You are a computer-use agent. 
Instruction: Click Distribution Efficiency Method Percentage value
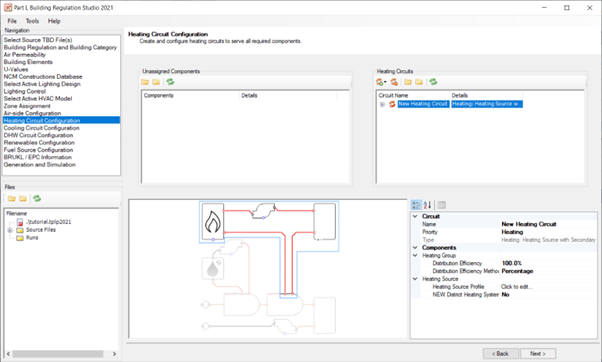pyautogui.click(x=548, y=271)
